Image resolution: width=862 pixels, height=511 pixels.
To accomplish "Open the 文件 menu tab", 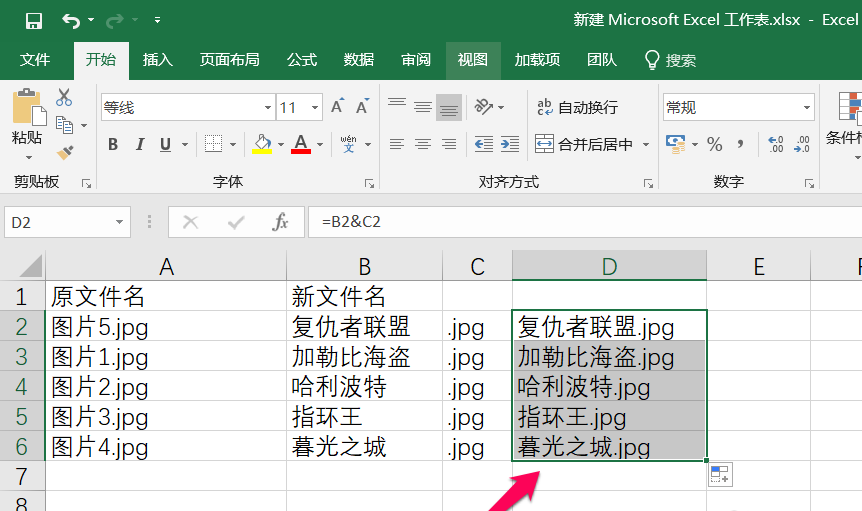I will point(35,60).
